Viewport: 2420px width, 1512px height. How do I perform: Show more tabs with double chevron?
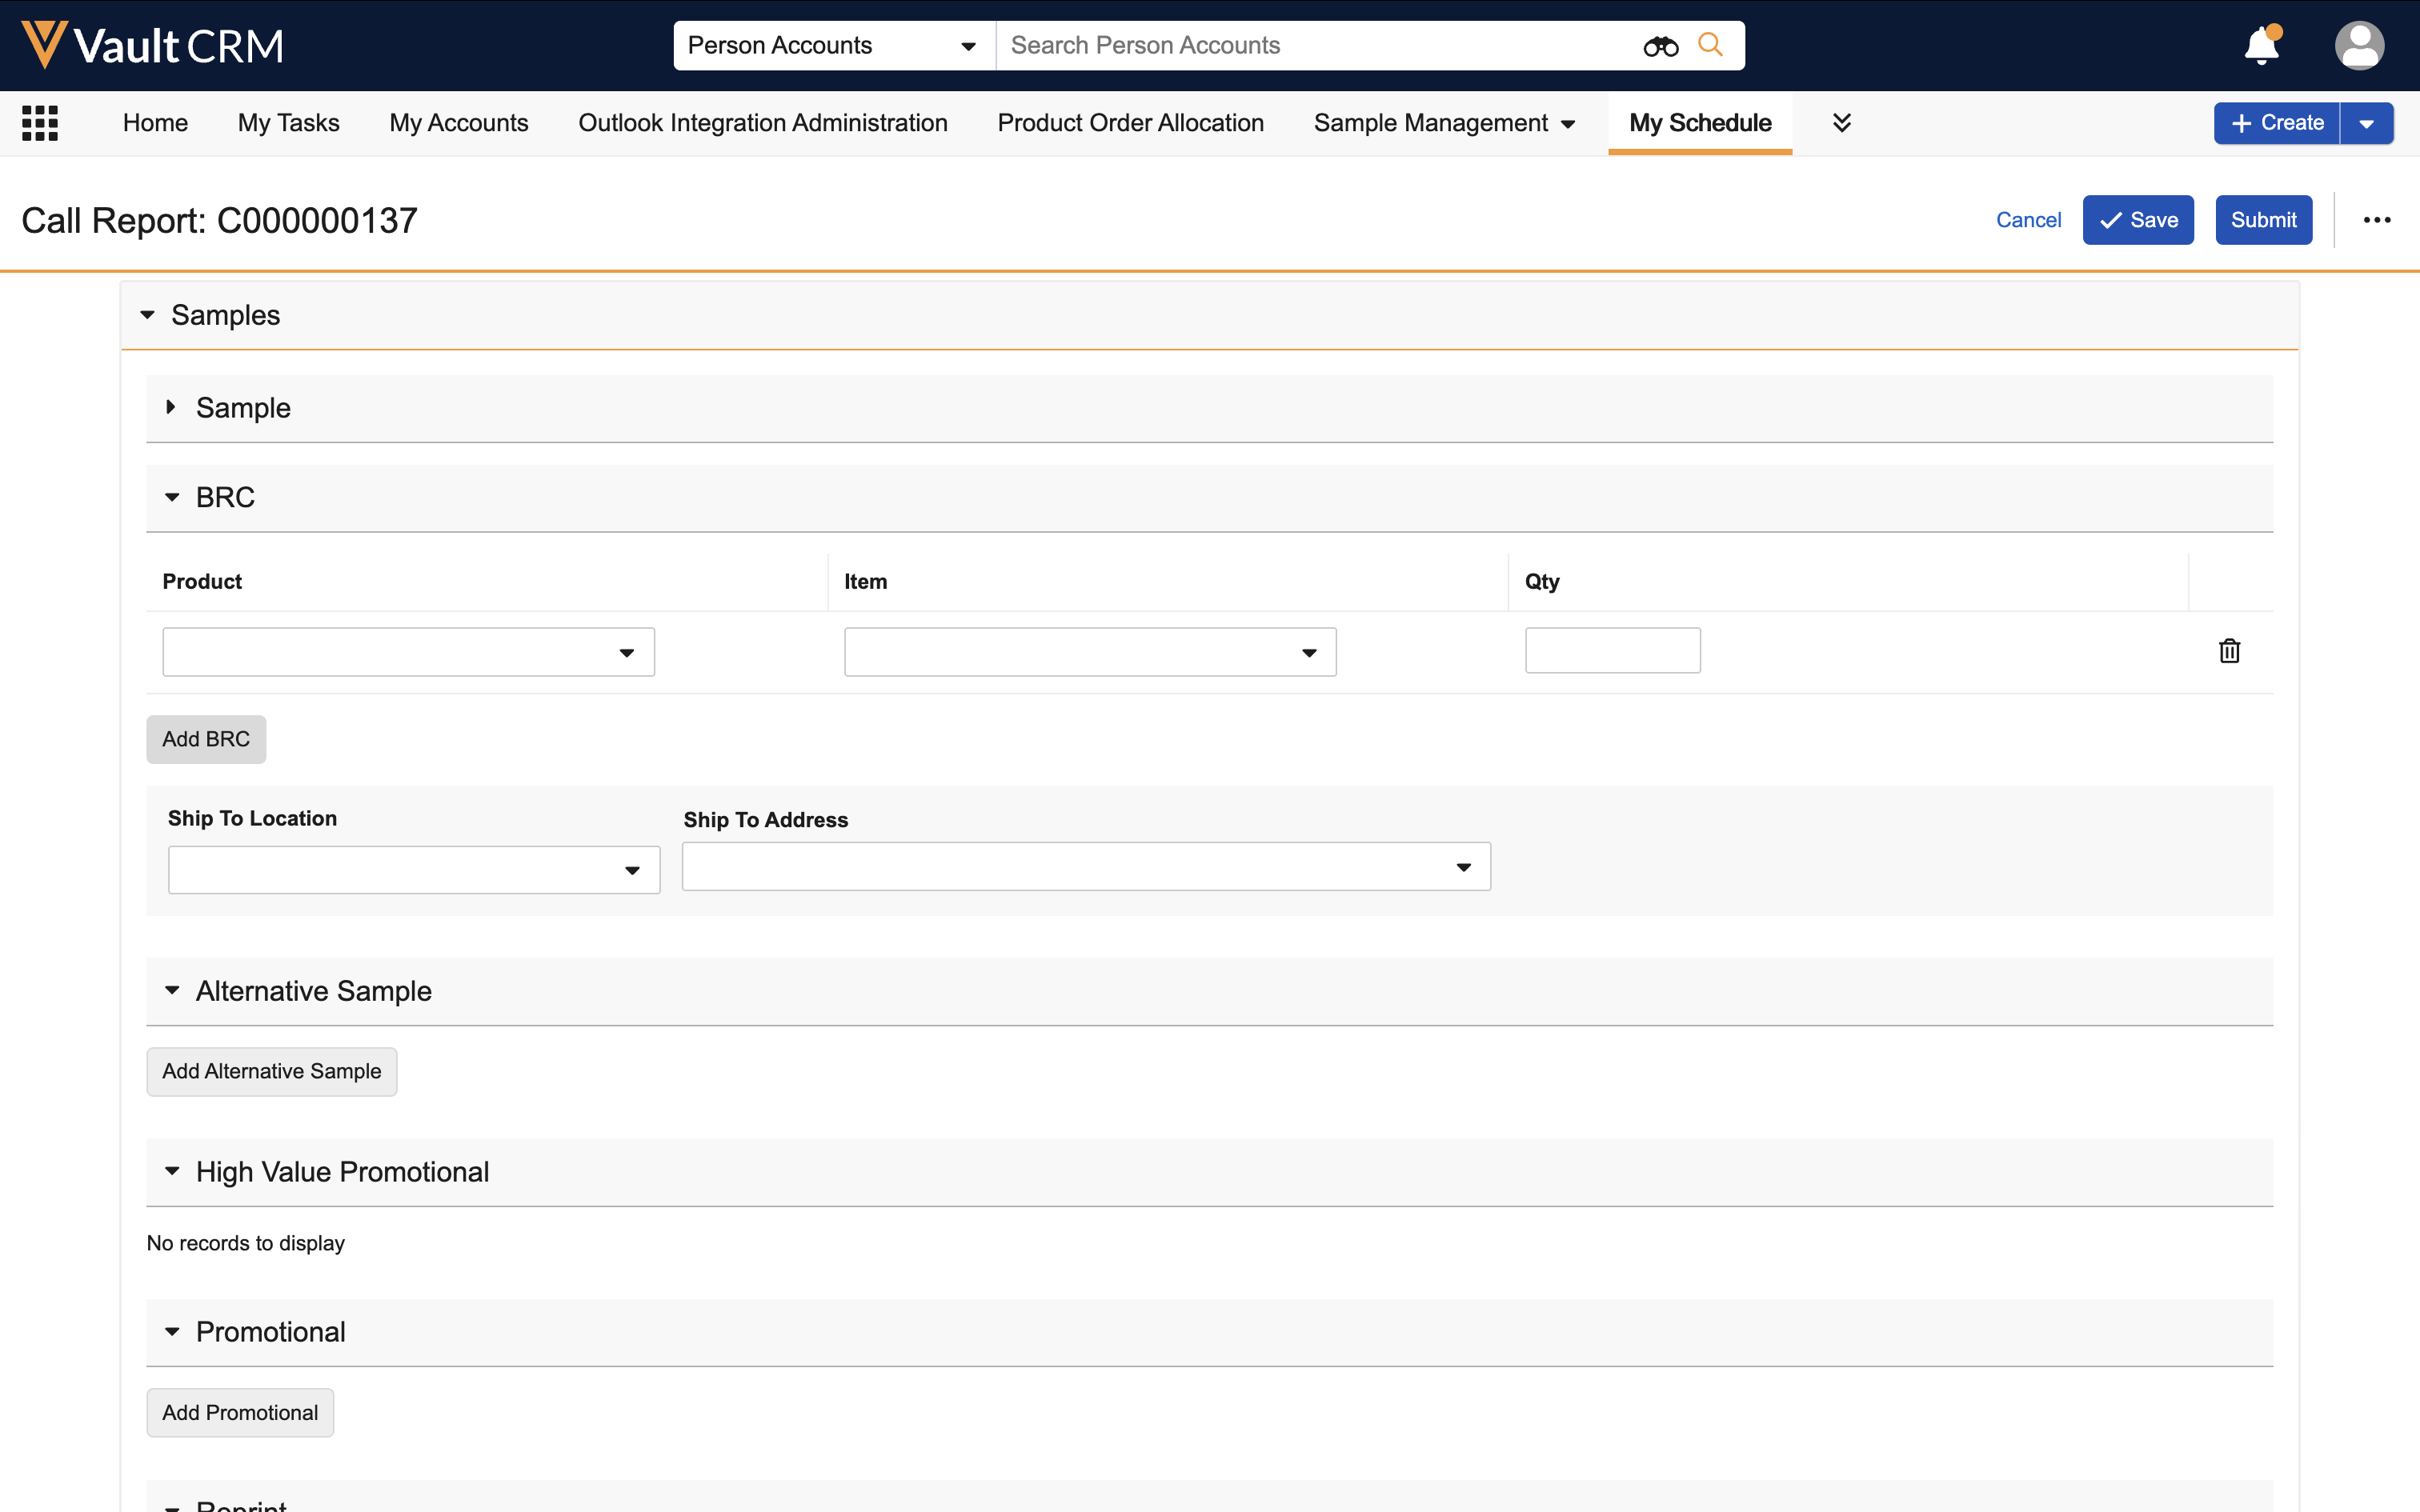pos(1841,123)
